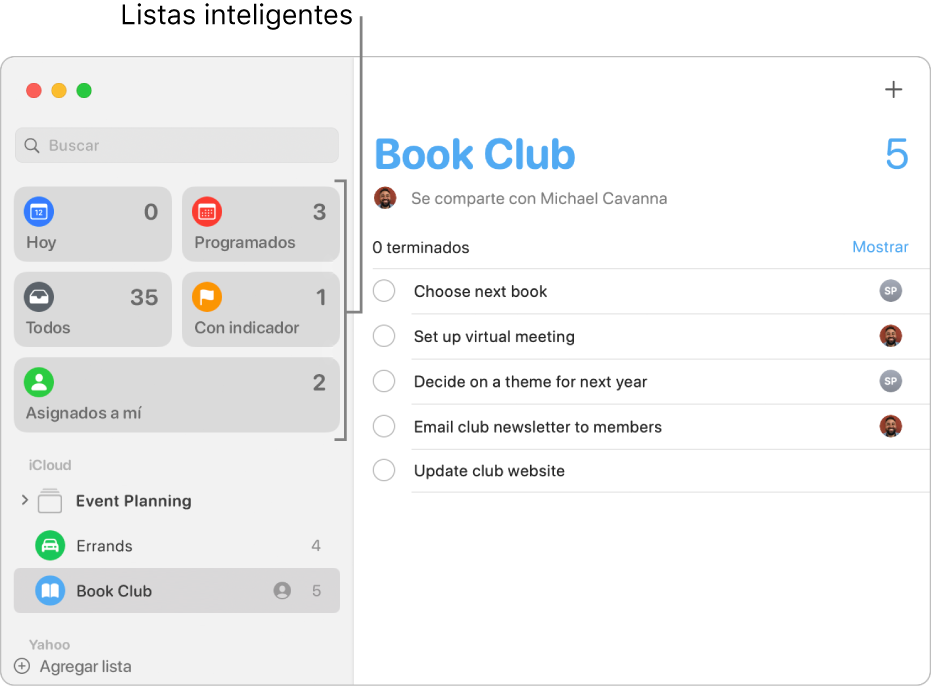This screenshot has height=686, width=931.
Task: Click inside the Buscar search field
Action: click(x=176, y=145)
